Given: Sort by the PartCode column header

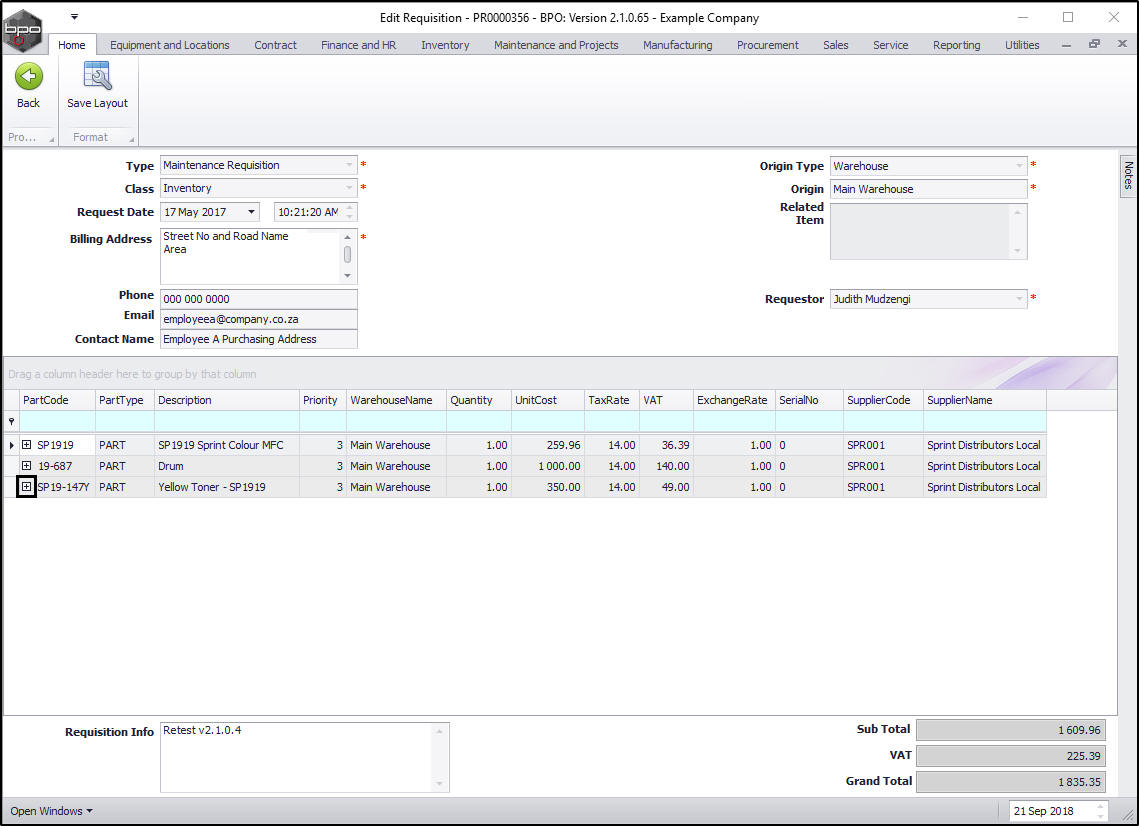Looking at the screenshot, I should point(57,400).
